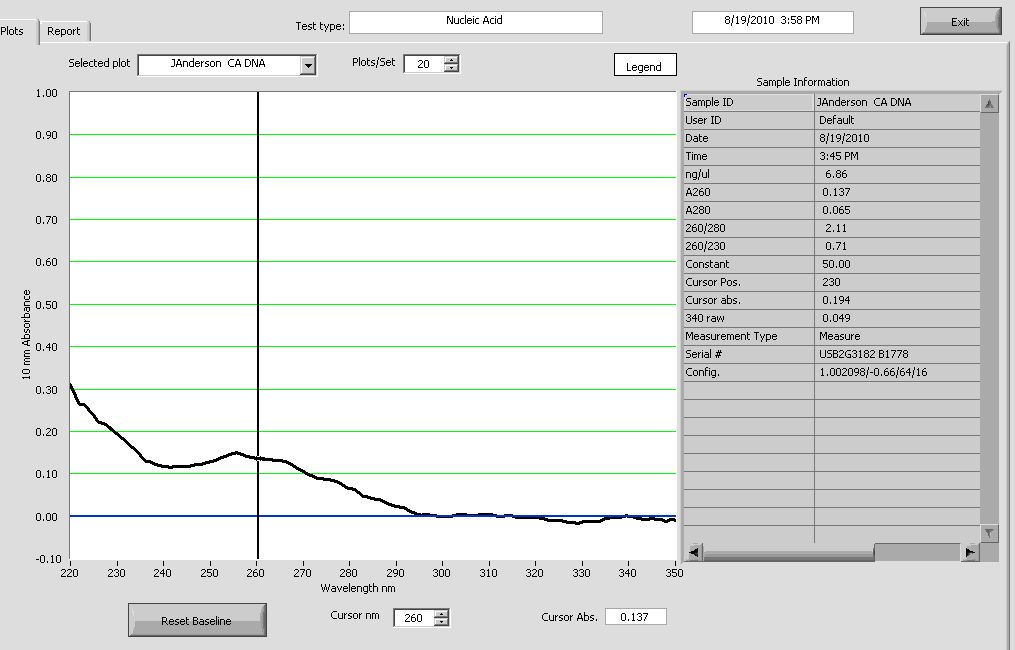Image resolution: width=1015 pixels, height=650 pixels.
Task: Click the horizontal scrollbar thumb in table
Action: 916,552
